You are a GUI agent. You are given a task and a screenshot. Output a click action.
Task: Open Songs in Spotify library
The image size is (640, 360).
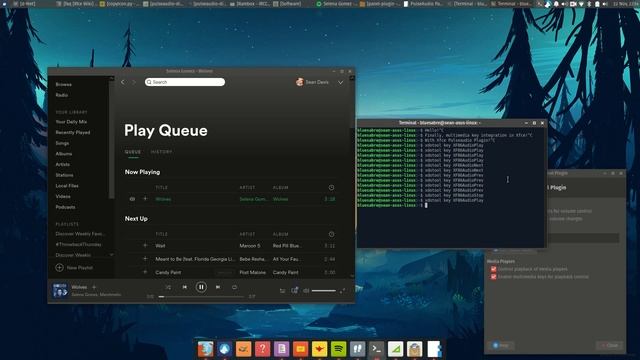point(62,143)
